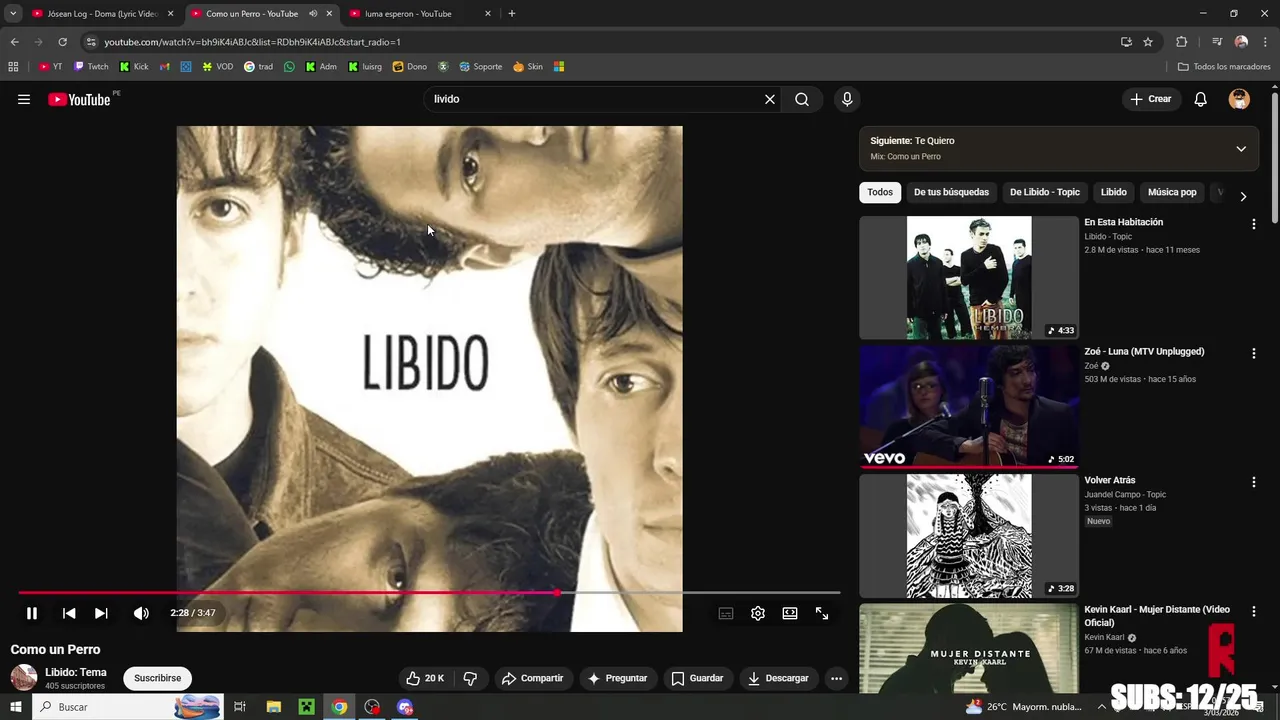Reload the current page
Screen dimensions: 1280x720
click(62, 42)
